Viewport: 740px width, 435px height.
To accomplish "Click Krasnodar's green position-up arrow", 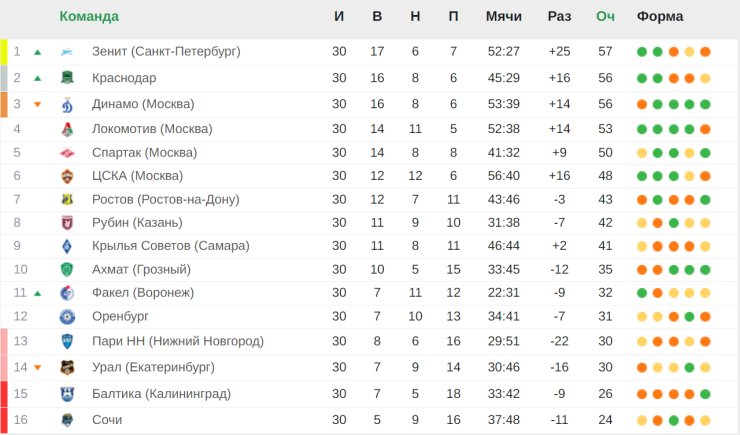I will pyautogui.click(x=38, y=78).
